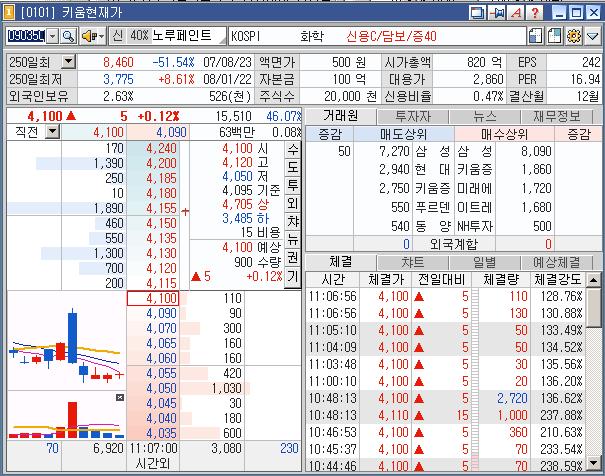This screenshot has height=476, width=605.
Task: Click the 투 vertical button
Action: [292, 185]
